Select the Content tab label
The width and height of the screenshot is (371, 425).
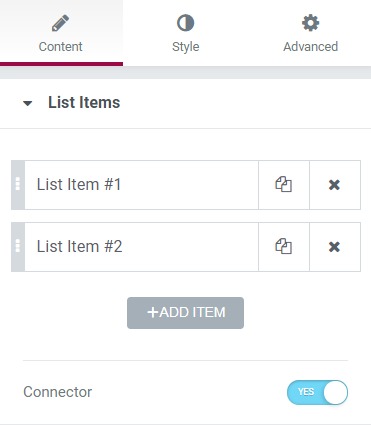(60, 47)
